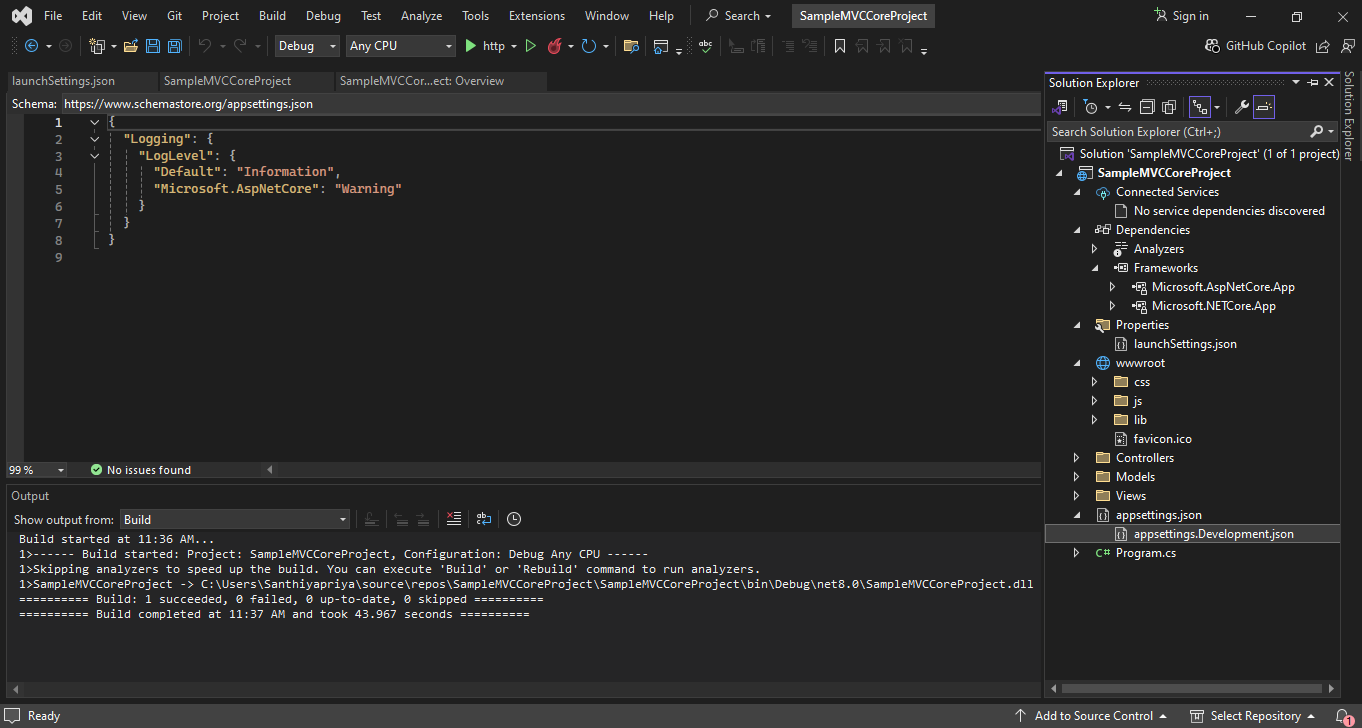The image size is (1362, 728).
Task: Click Collapse All in Solution Explorer toolbar
Action: coord(1147,107)
